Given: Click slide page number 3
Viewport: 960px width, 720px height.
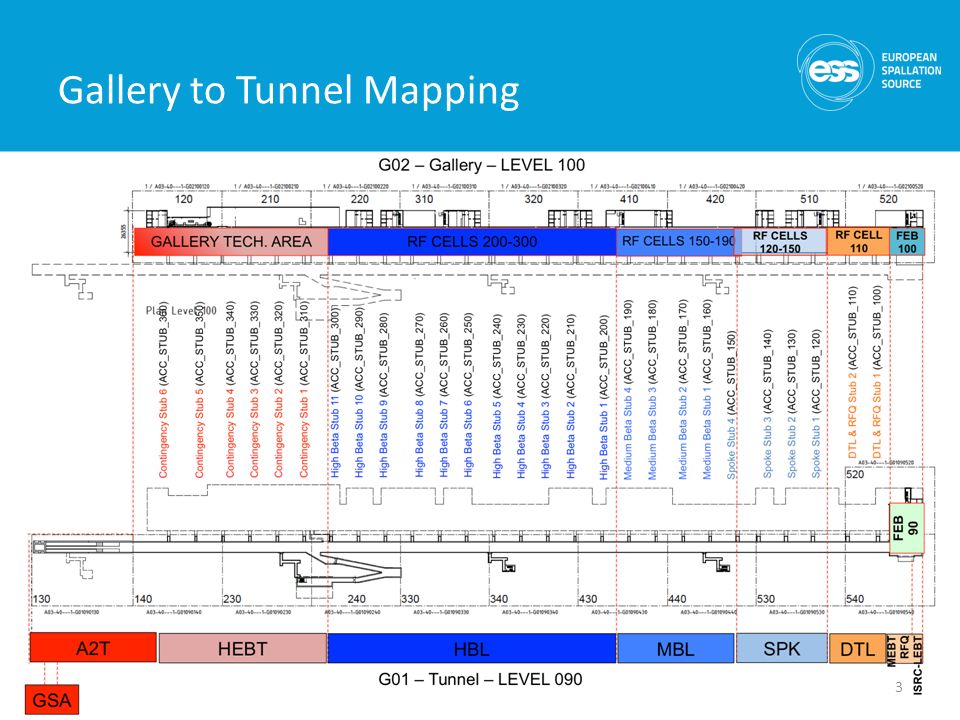Looking at the screenshot, I should [x=899, y=687].
